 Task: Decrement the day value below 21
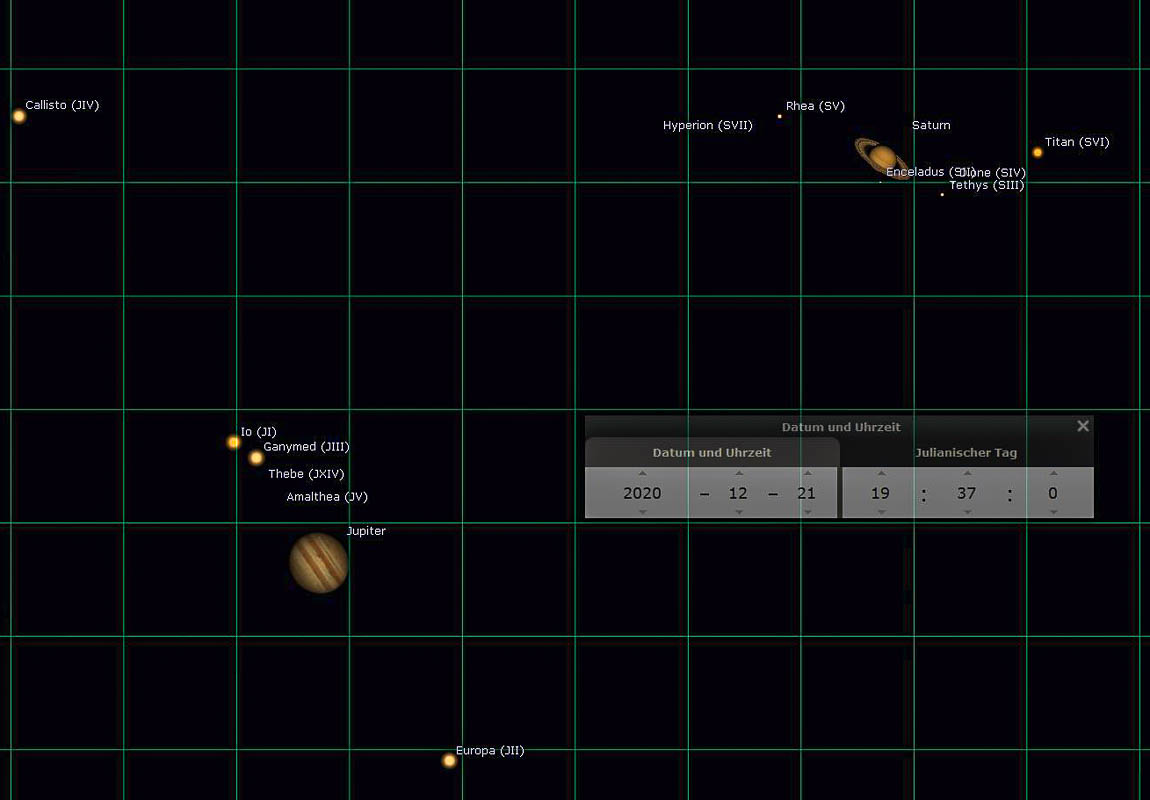(x=807, y=511)
